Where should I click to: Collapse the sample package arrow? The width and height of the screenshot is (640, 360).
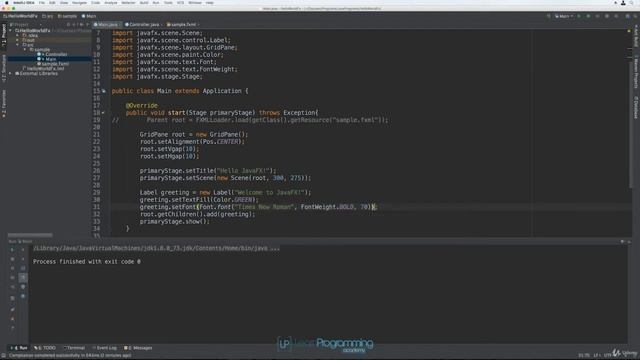(24, 50)
